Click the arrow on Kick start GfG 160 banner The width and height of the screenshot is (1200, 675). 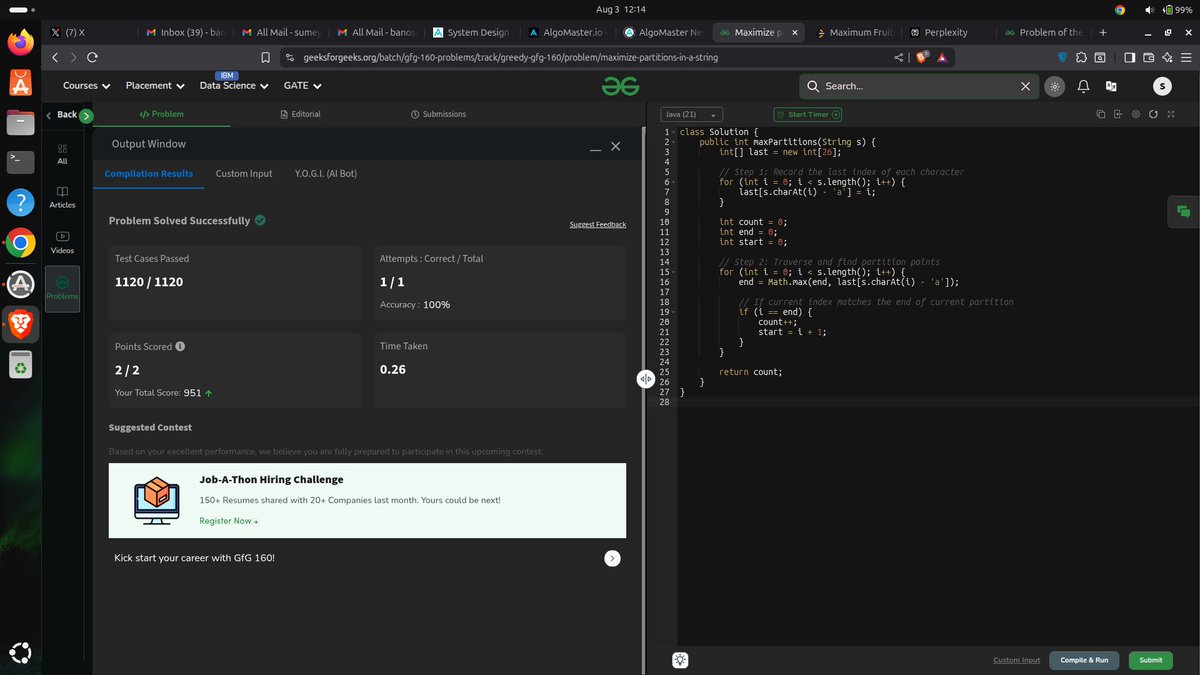pos(613,558)
